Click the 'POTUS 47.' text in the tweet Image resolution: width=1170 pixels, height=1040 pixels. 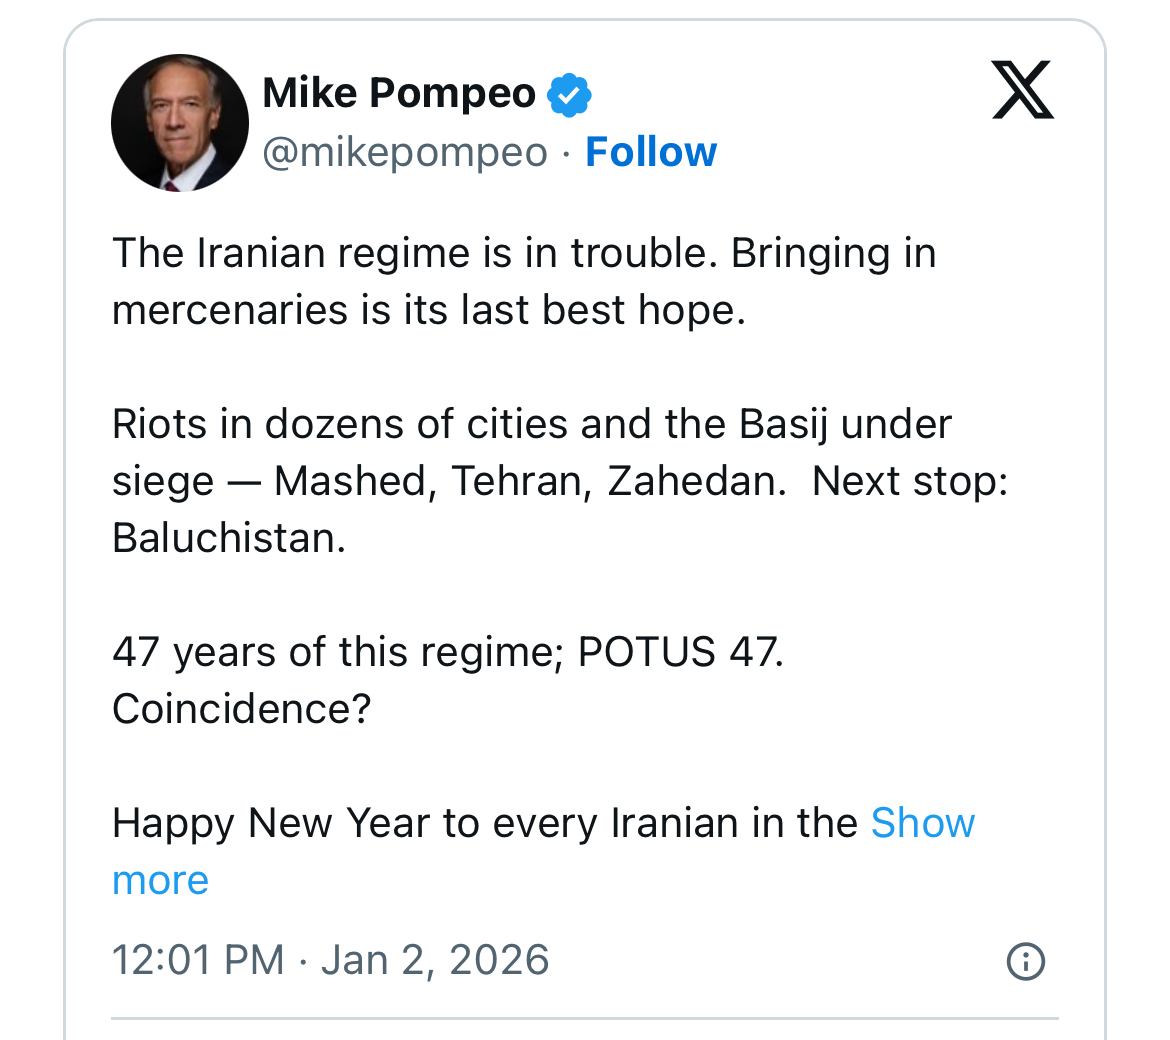tap(680, 652)
